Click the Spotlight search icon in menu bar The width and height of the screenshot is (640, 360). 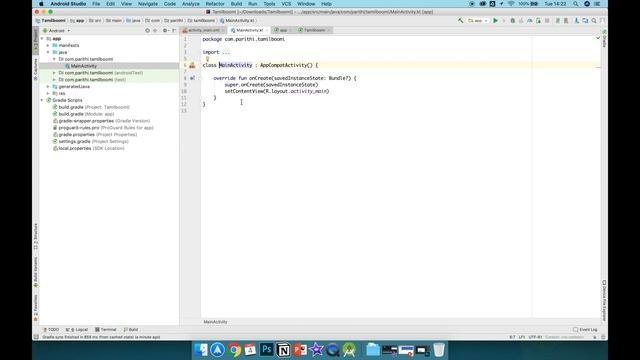point(576,4)
